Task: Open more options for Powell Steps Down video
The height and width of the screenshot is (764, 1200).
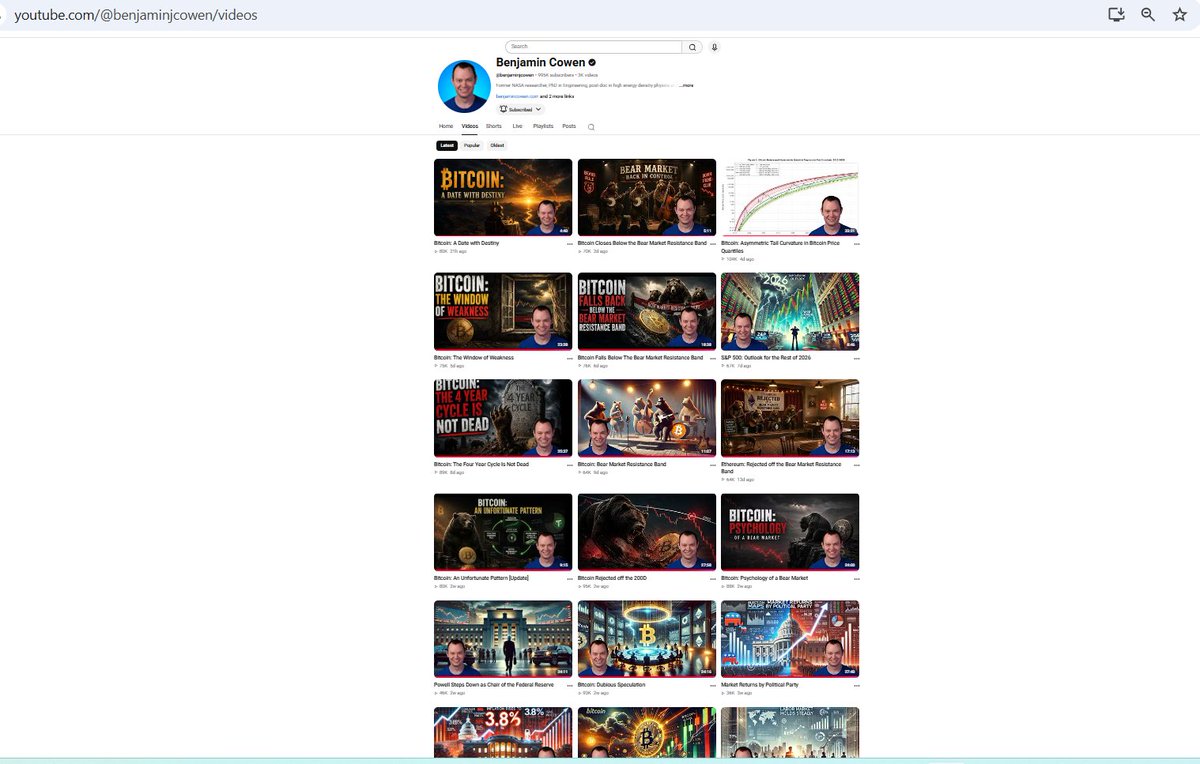Action: coord(570,686)
